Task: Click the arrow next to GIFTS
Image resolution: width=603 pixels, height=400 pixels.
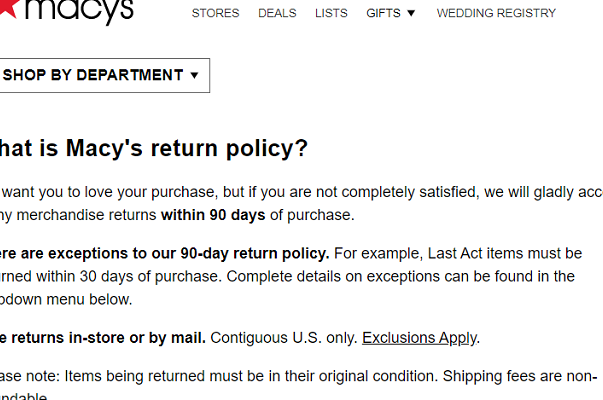Action: pos(410,13)
